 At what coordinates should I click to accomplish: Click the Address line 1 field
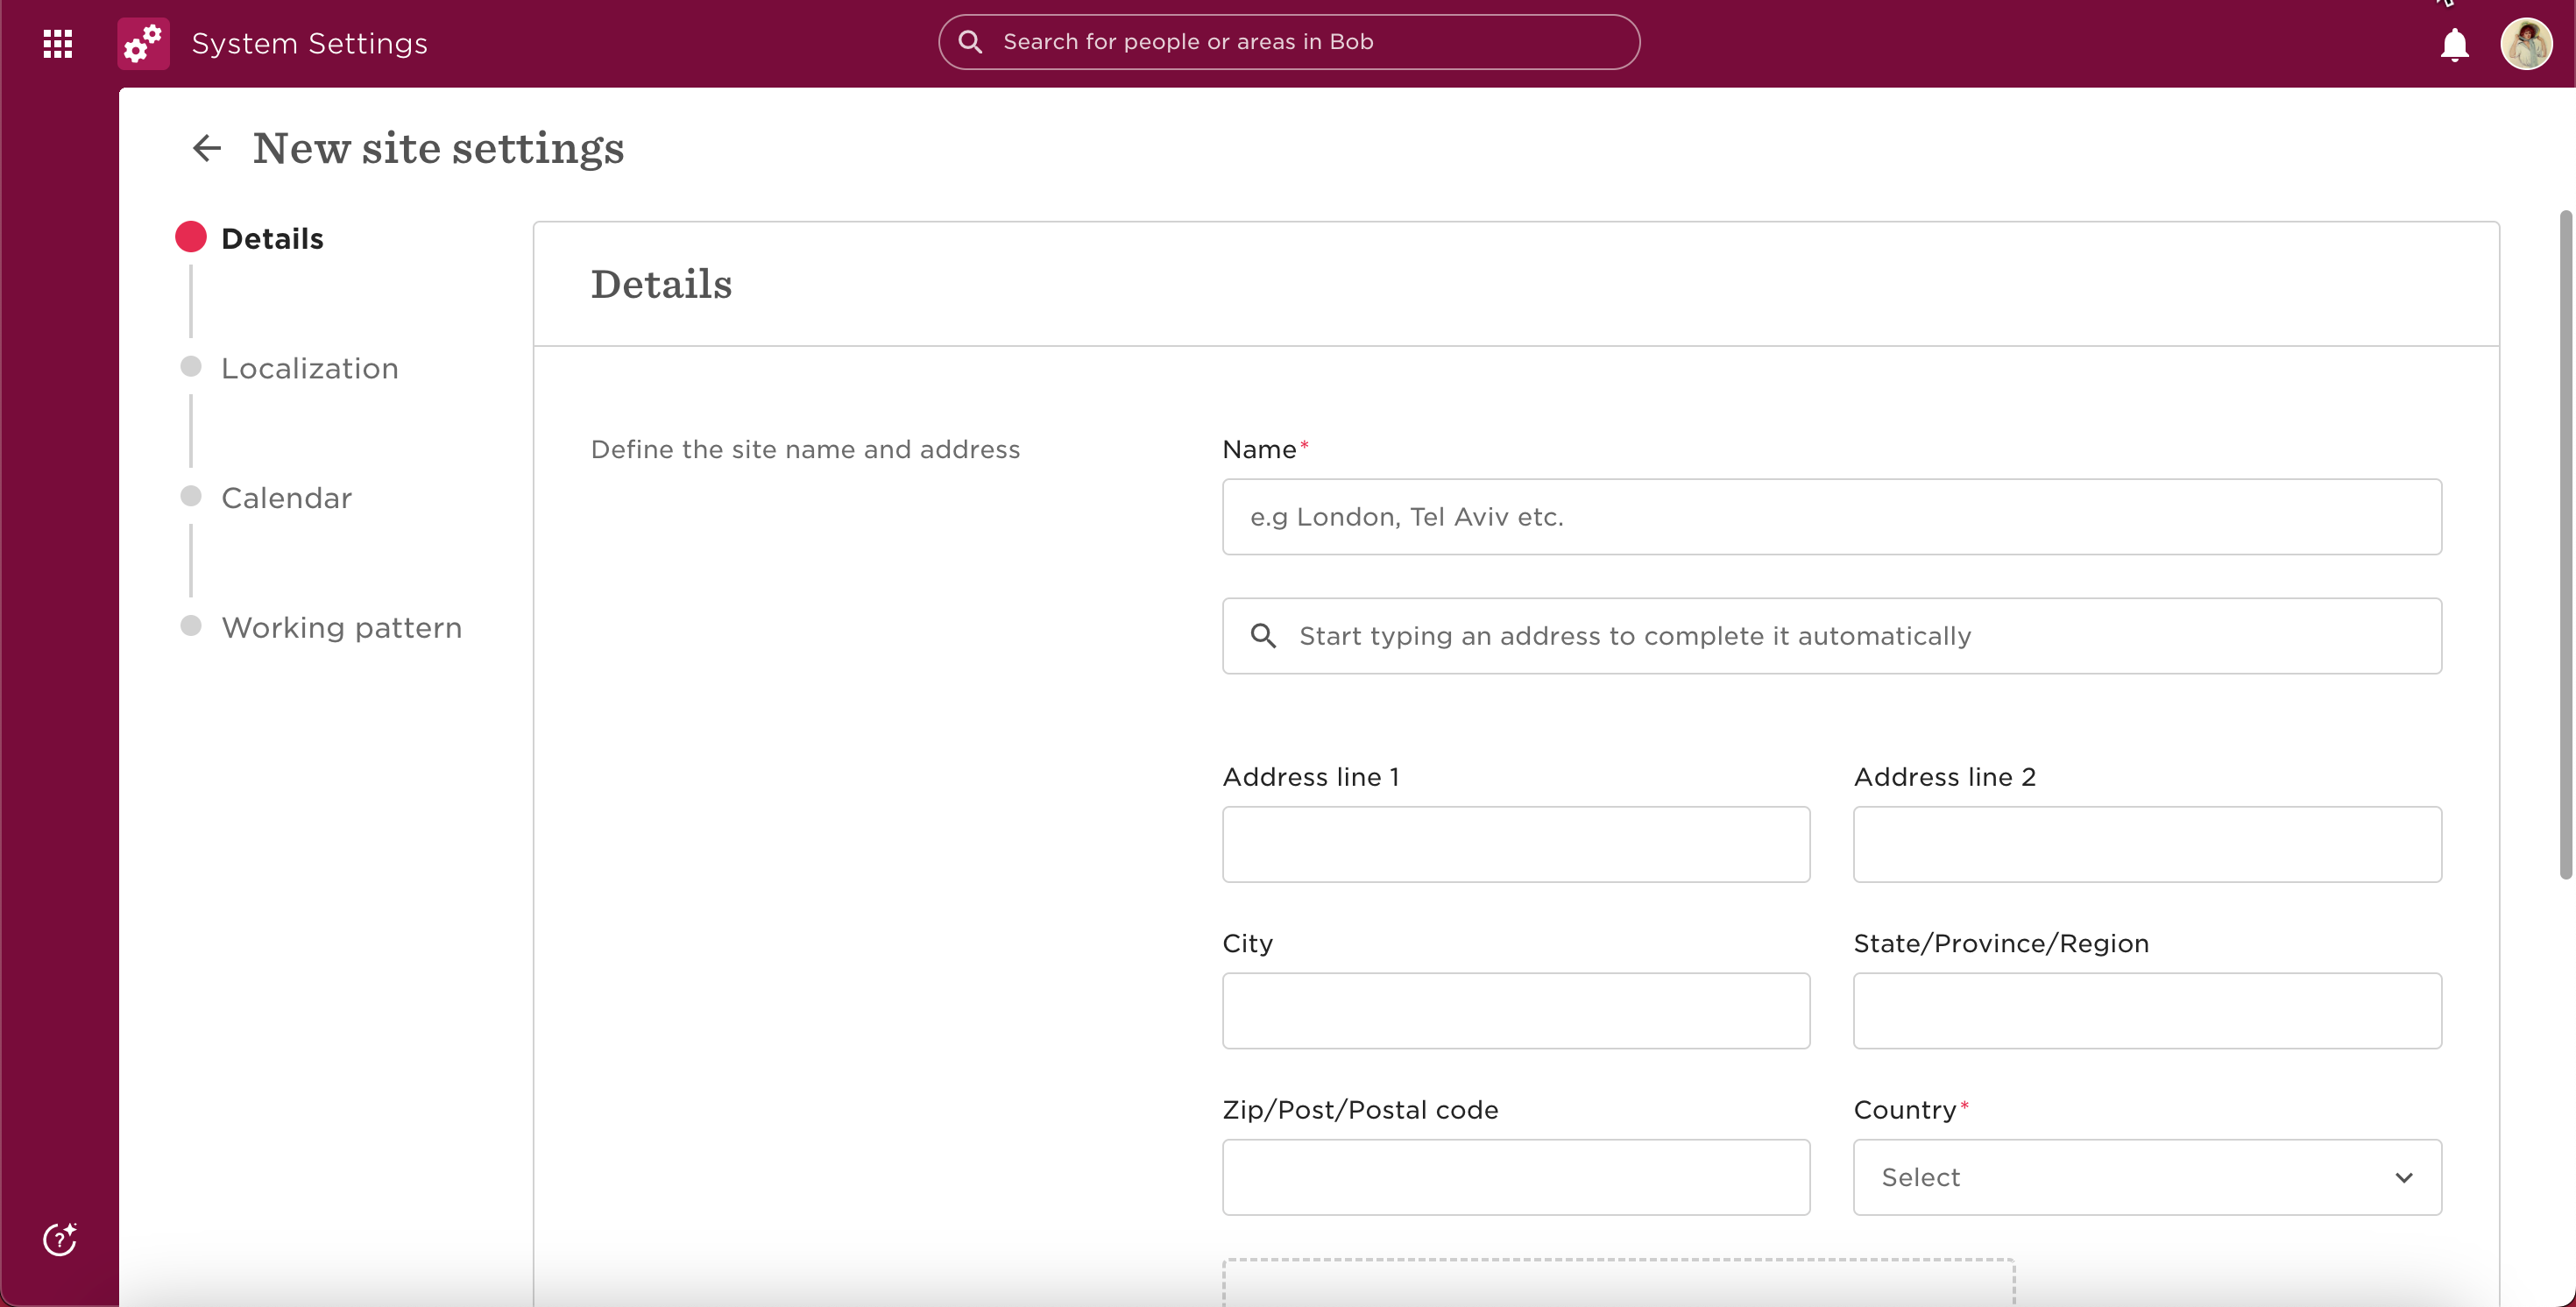[x=1515, y=844]
